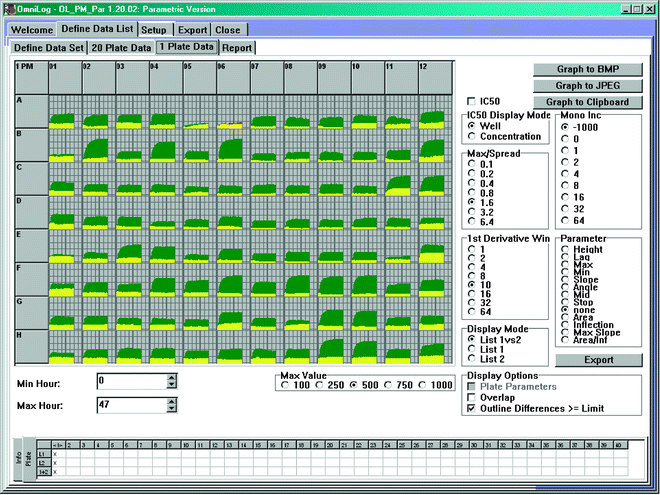The width and height of the screenshot is (660, 495).
Task: Set 1st Derivative Win to 1
Action: click(x=471, y=249)
